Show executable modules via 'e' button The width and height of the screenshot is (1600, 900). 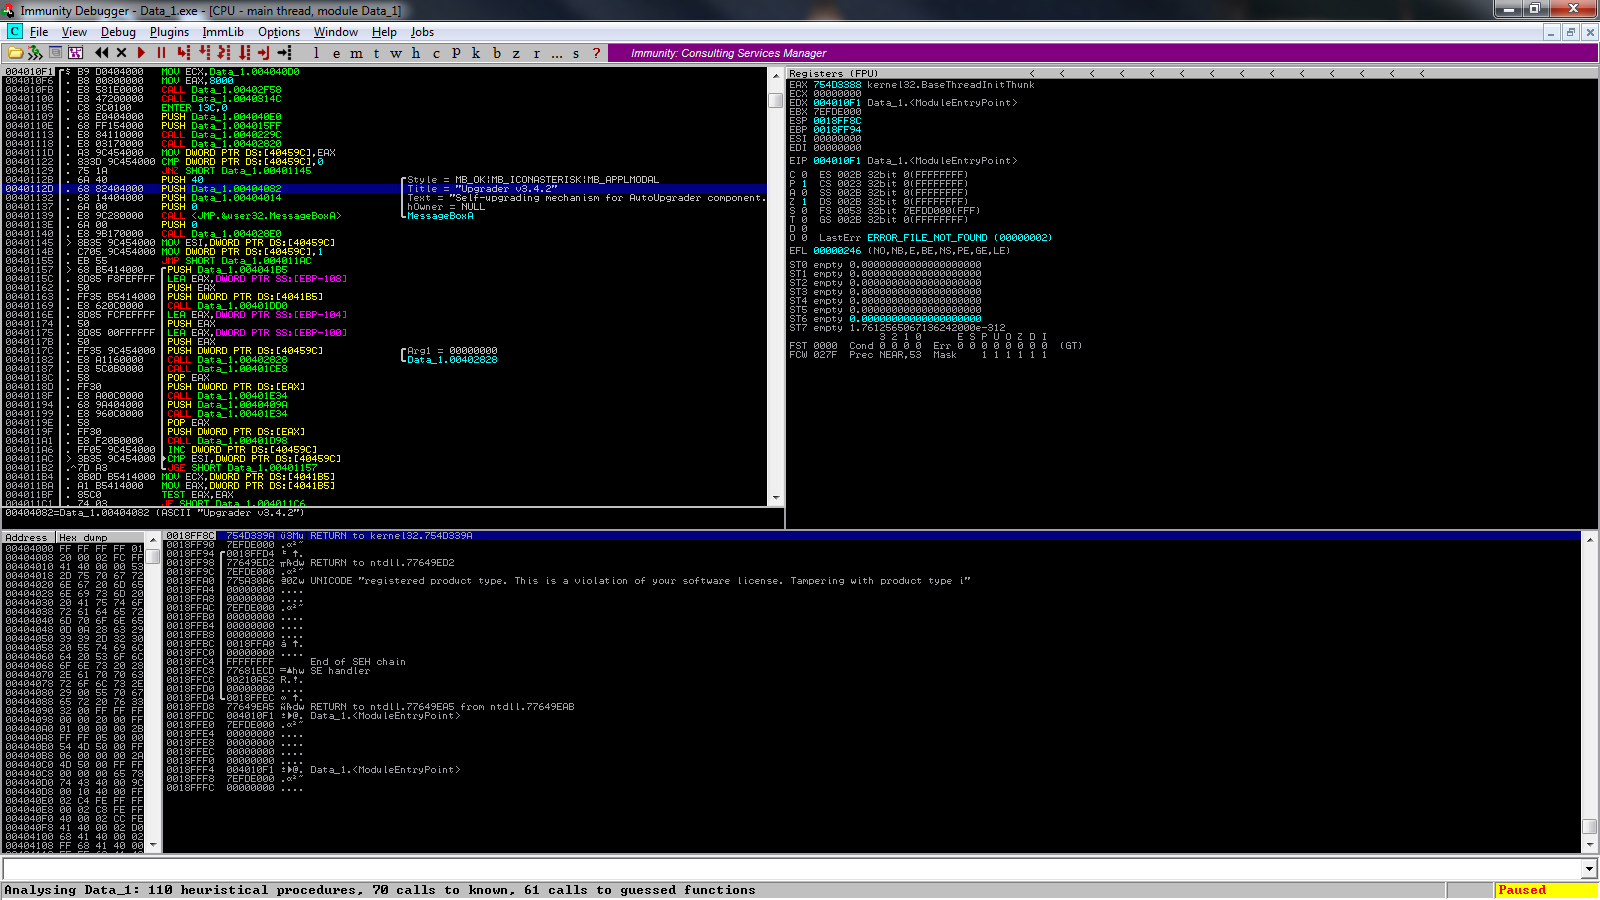point(336,53)
